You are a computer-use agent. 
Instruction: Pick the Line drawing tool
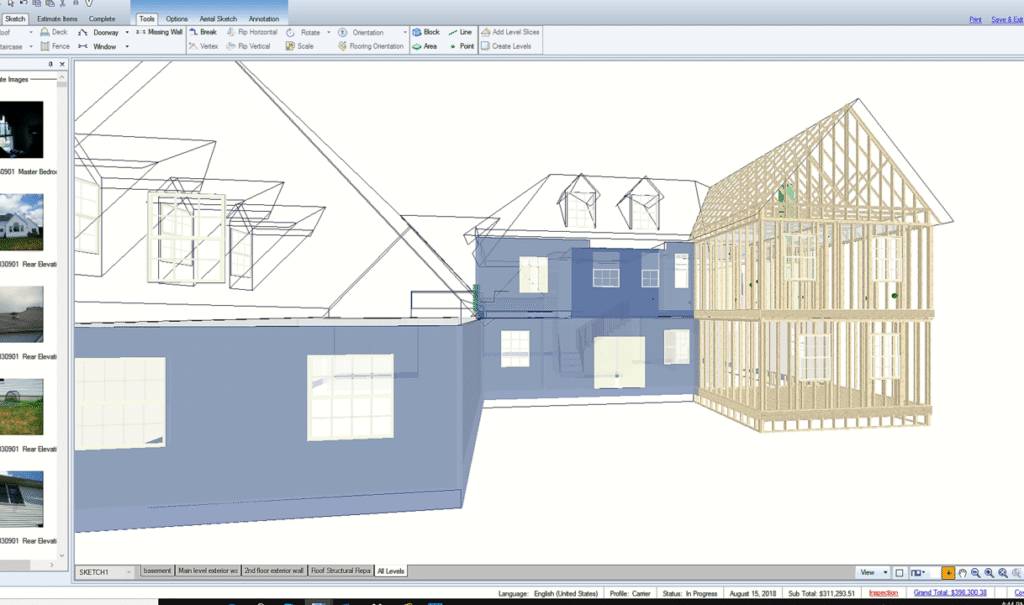tap(460, 32)
